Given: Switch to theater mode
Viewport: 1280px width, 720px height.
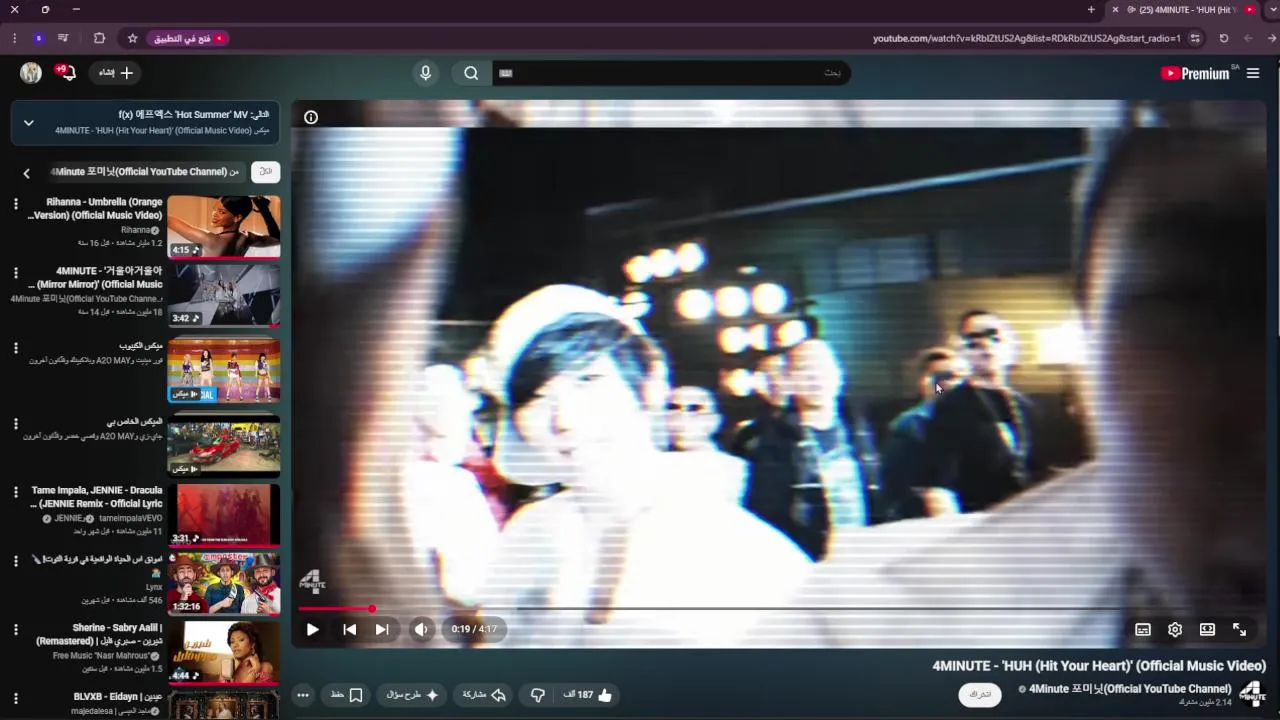Looking at the screenshot, I should click(x=1207, y=629).
